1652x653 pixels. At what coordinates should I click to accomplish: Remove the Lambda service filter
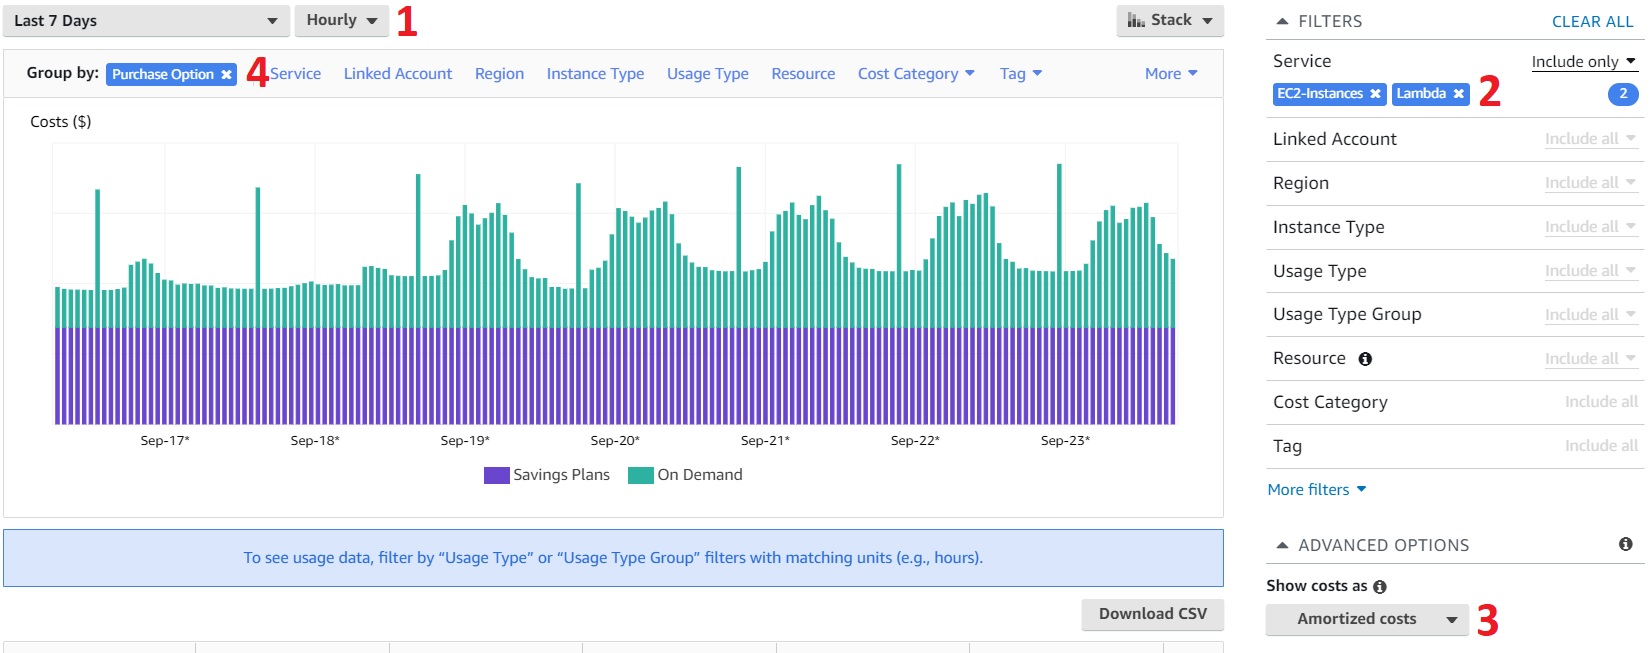point(1458,94)
